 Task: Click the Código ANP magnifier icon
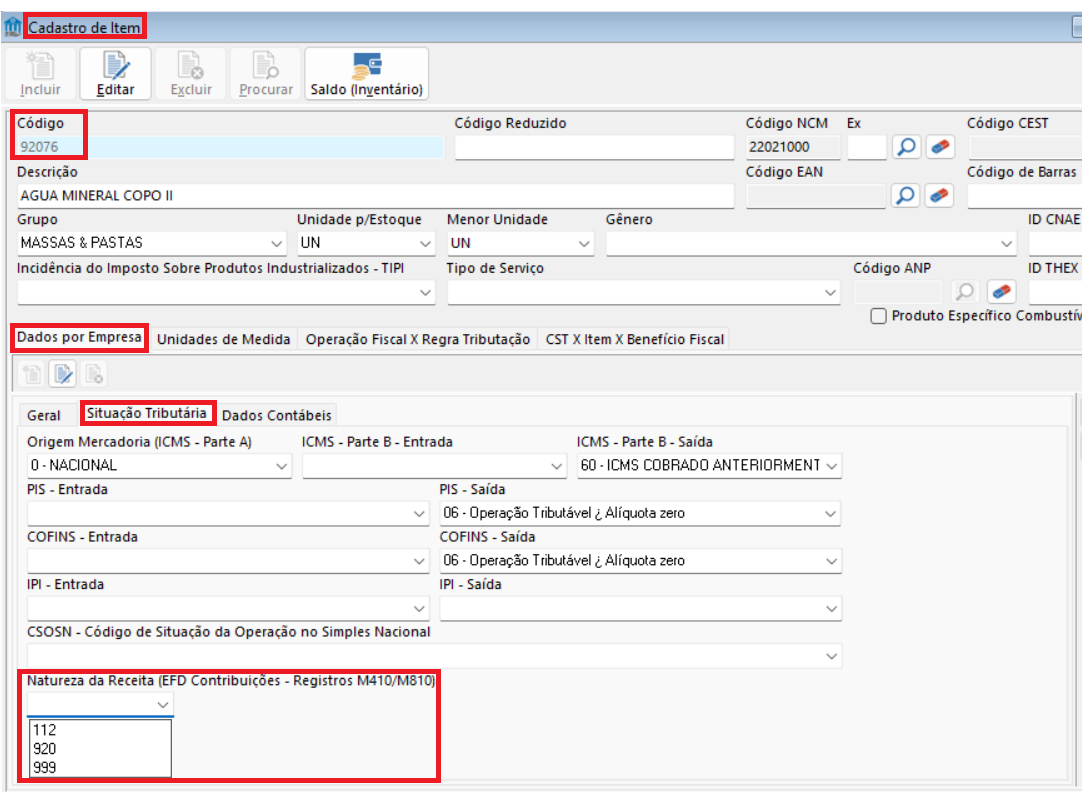pyautogui.click(x=965, y=291)
